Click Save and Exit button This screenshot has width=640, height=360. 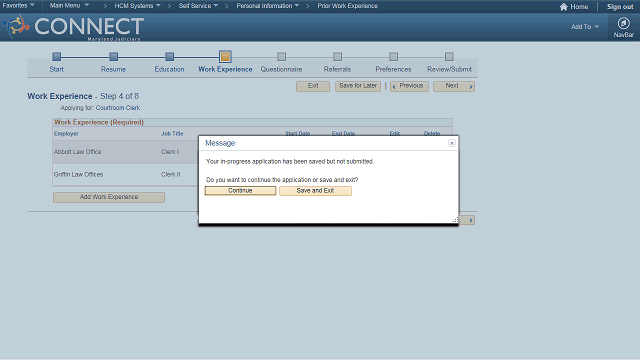tap(315, 191)
